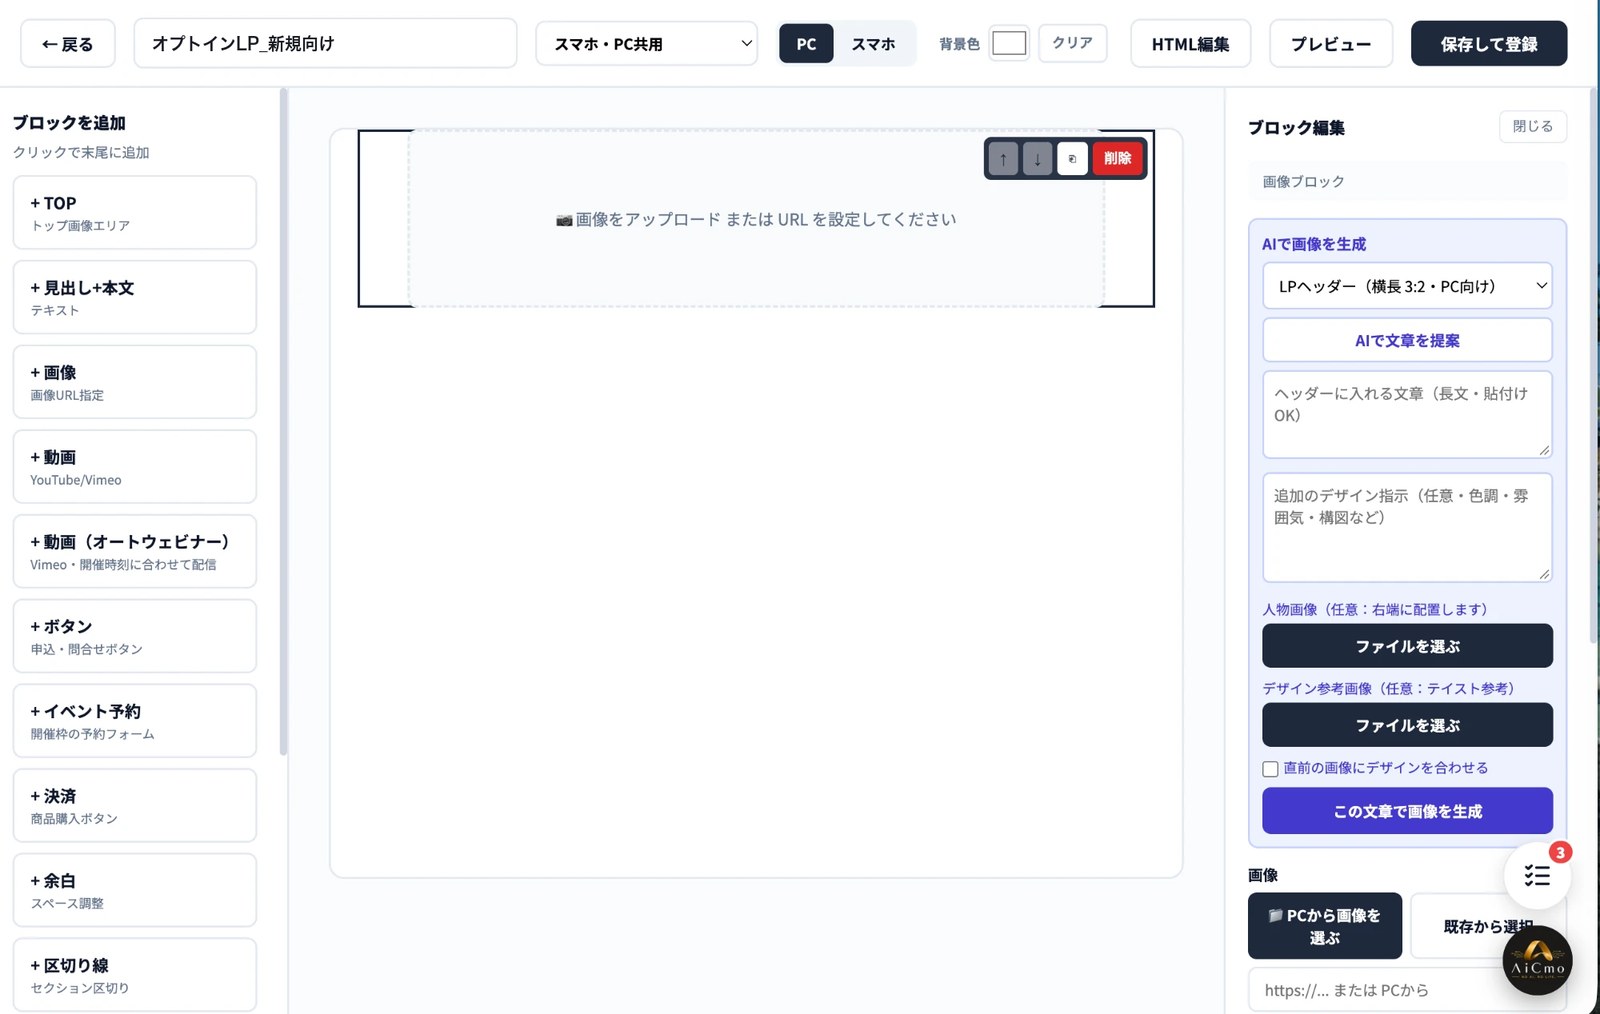Choose file for デザイン参考画像 upload
This screenshot has width=1600, height=1014.
pos(1407,725)
